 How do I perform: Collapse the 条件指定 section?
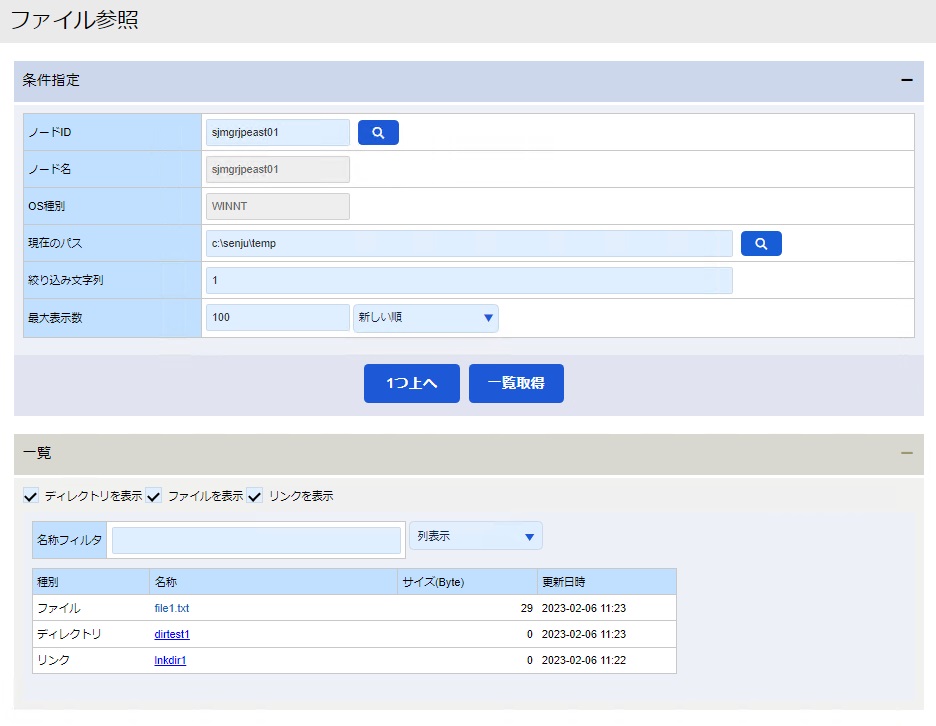907,80
